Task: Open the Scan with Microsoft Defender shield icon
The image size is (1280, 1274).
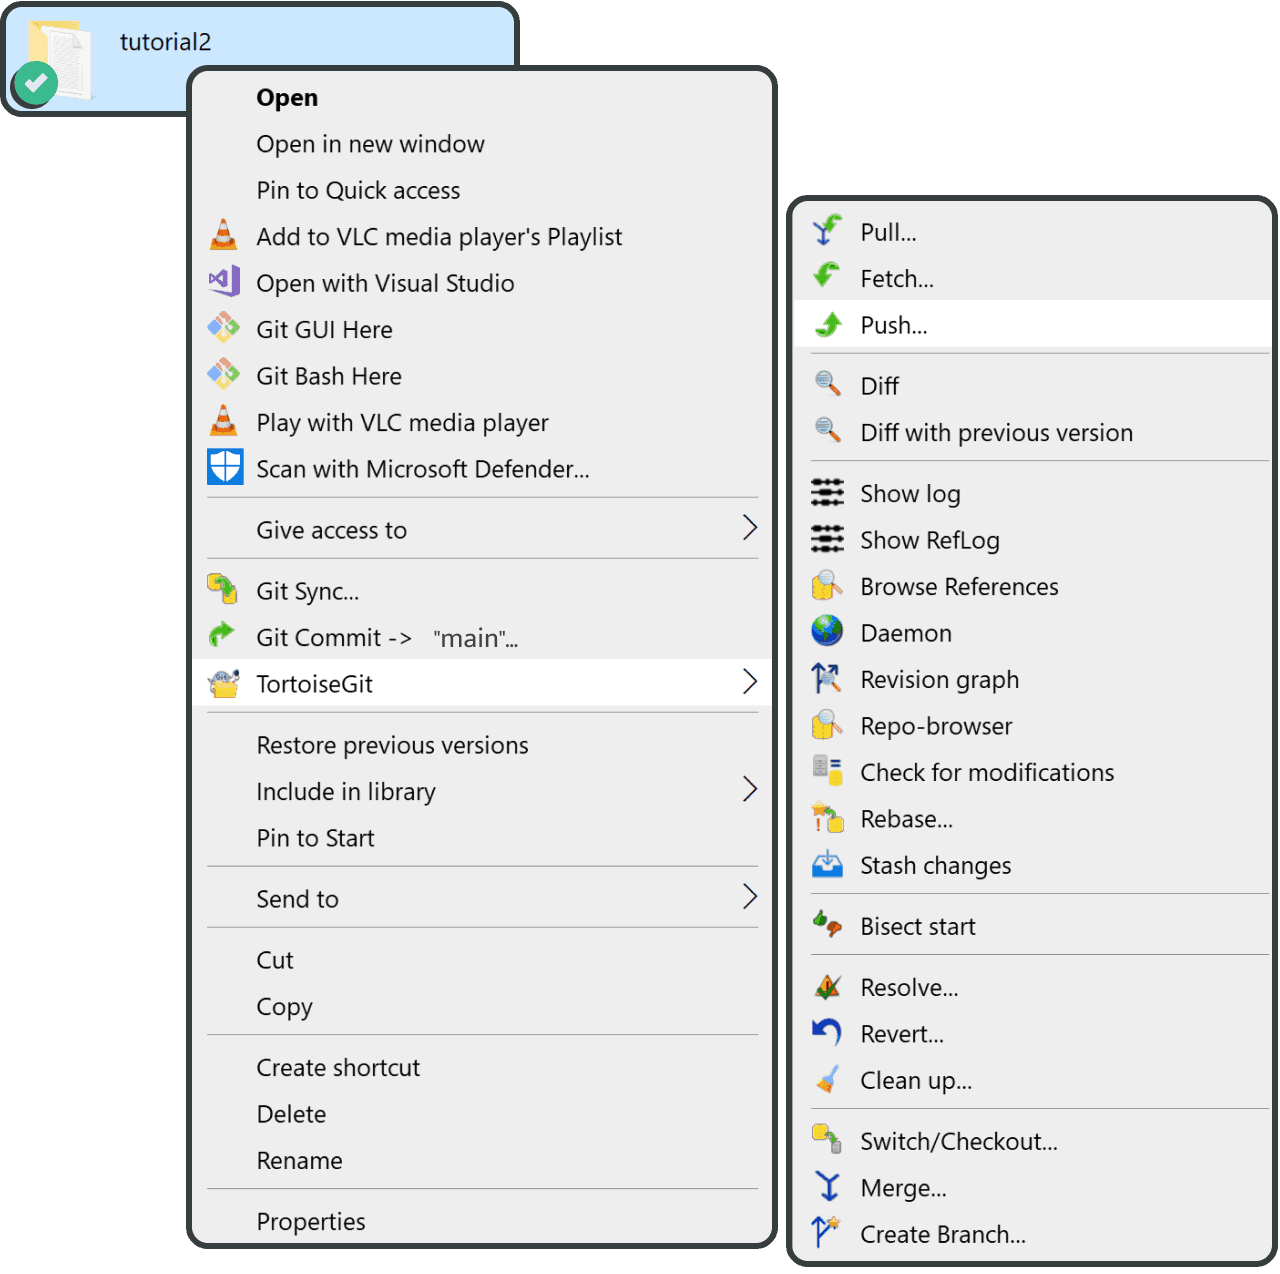Action: 224,467
